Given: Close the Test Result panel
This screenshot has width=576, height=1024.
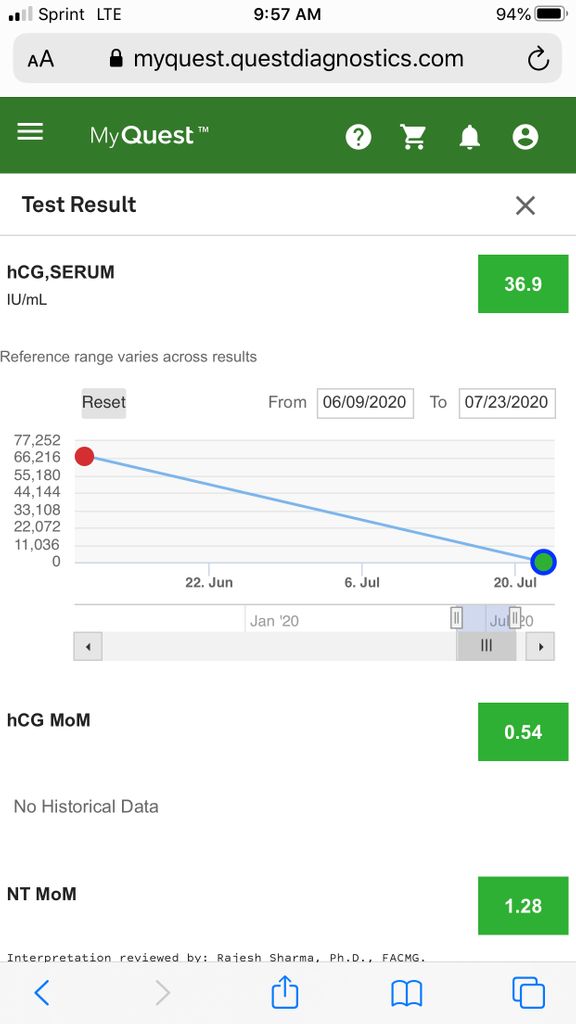Looking at the screenshot, I should coord(525,205).
